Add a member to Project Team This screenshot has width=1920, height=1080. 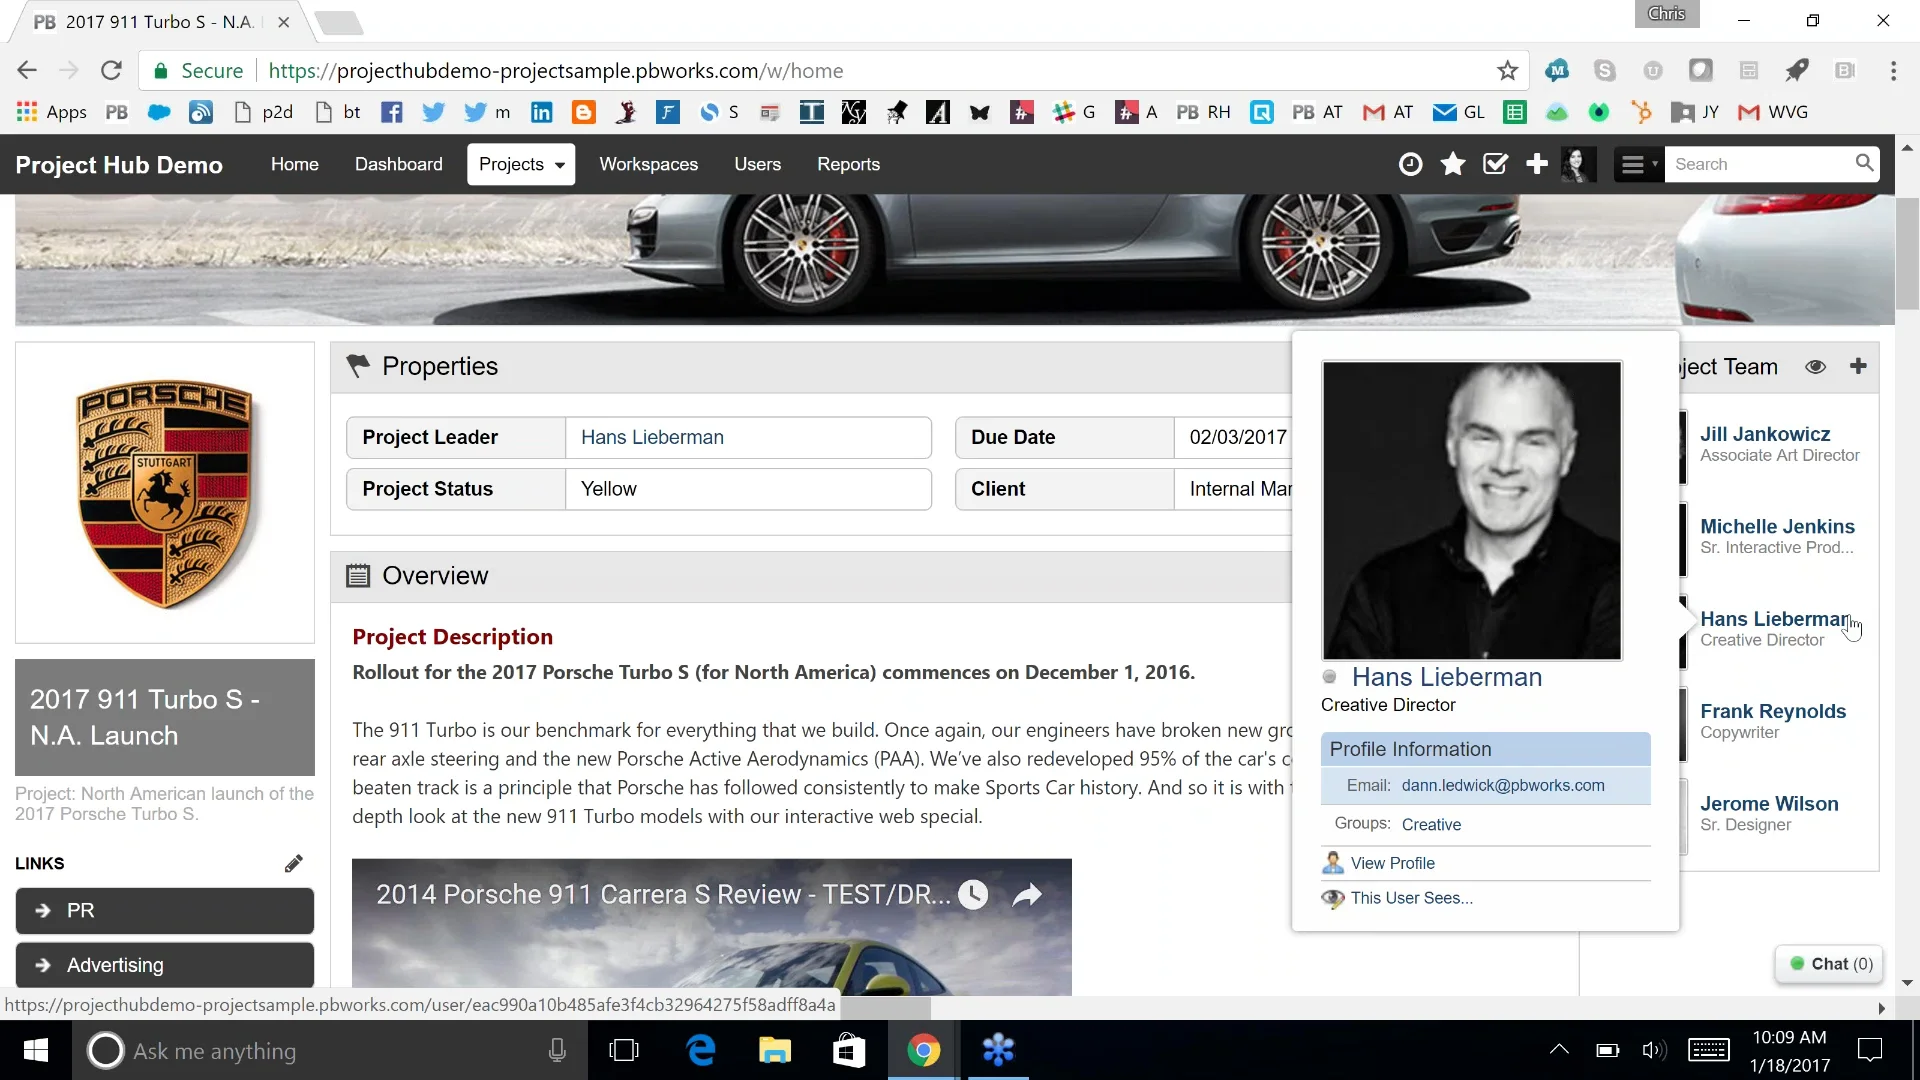point(1858,366)
